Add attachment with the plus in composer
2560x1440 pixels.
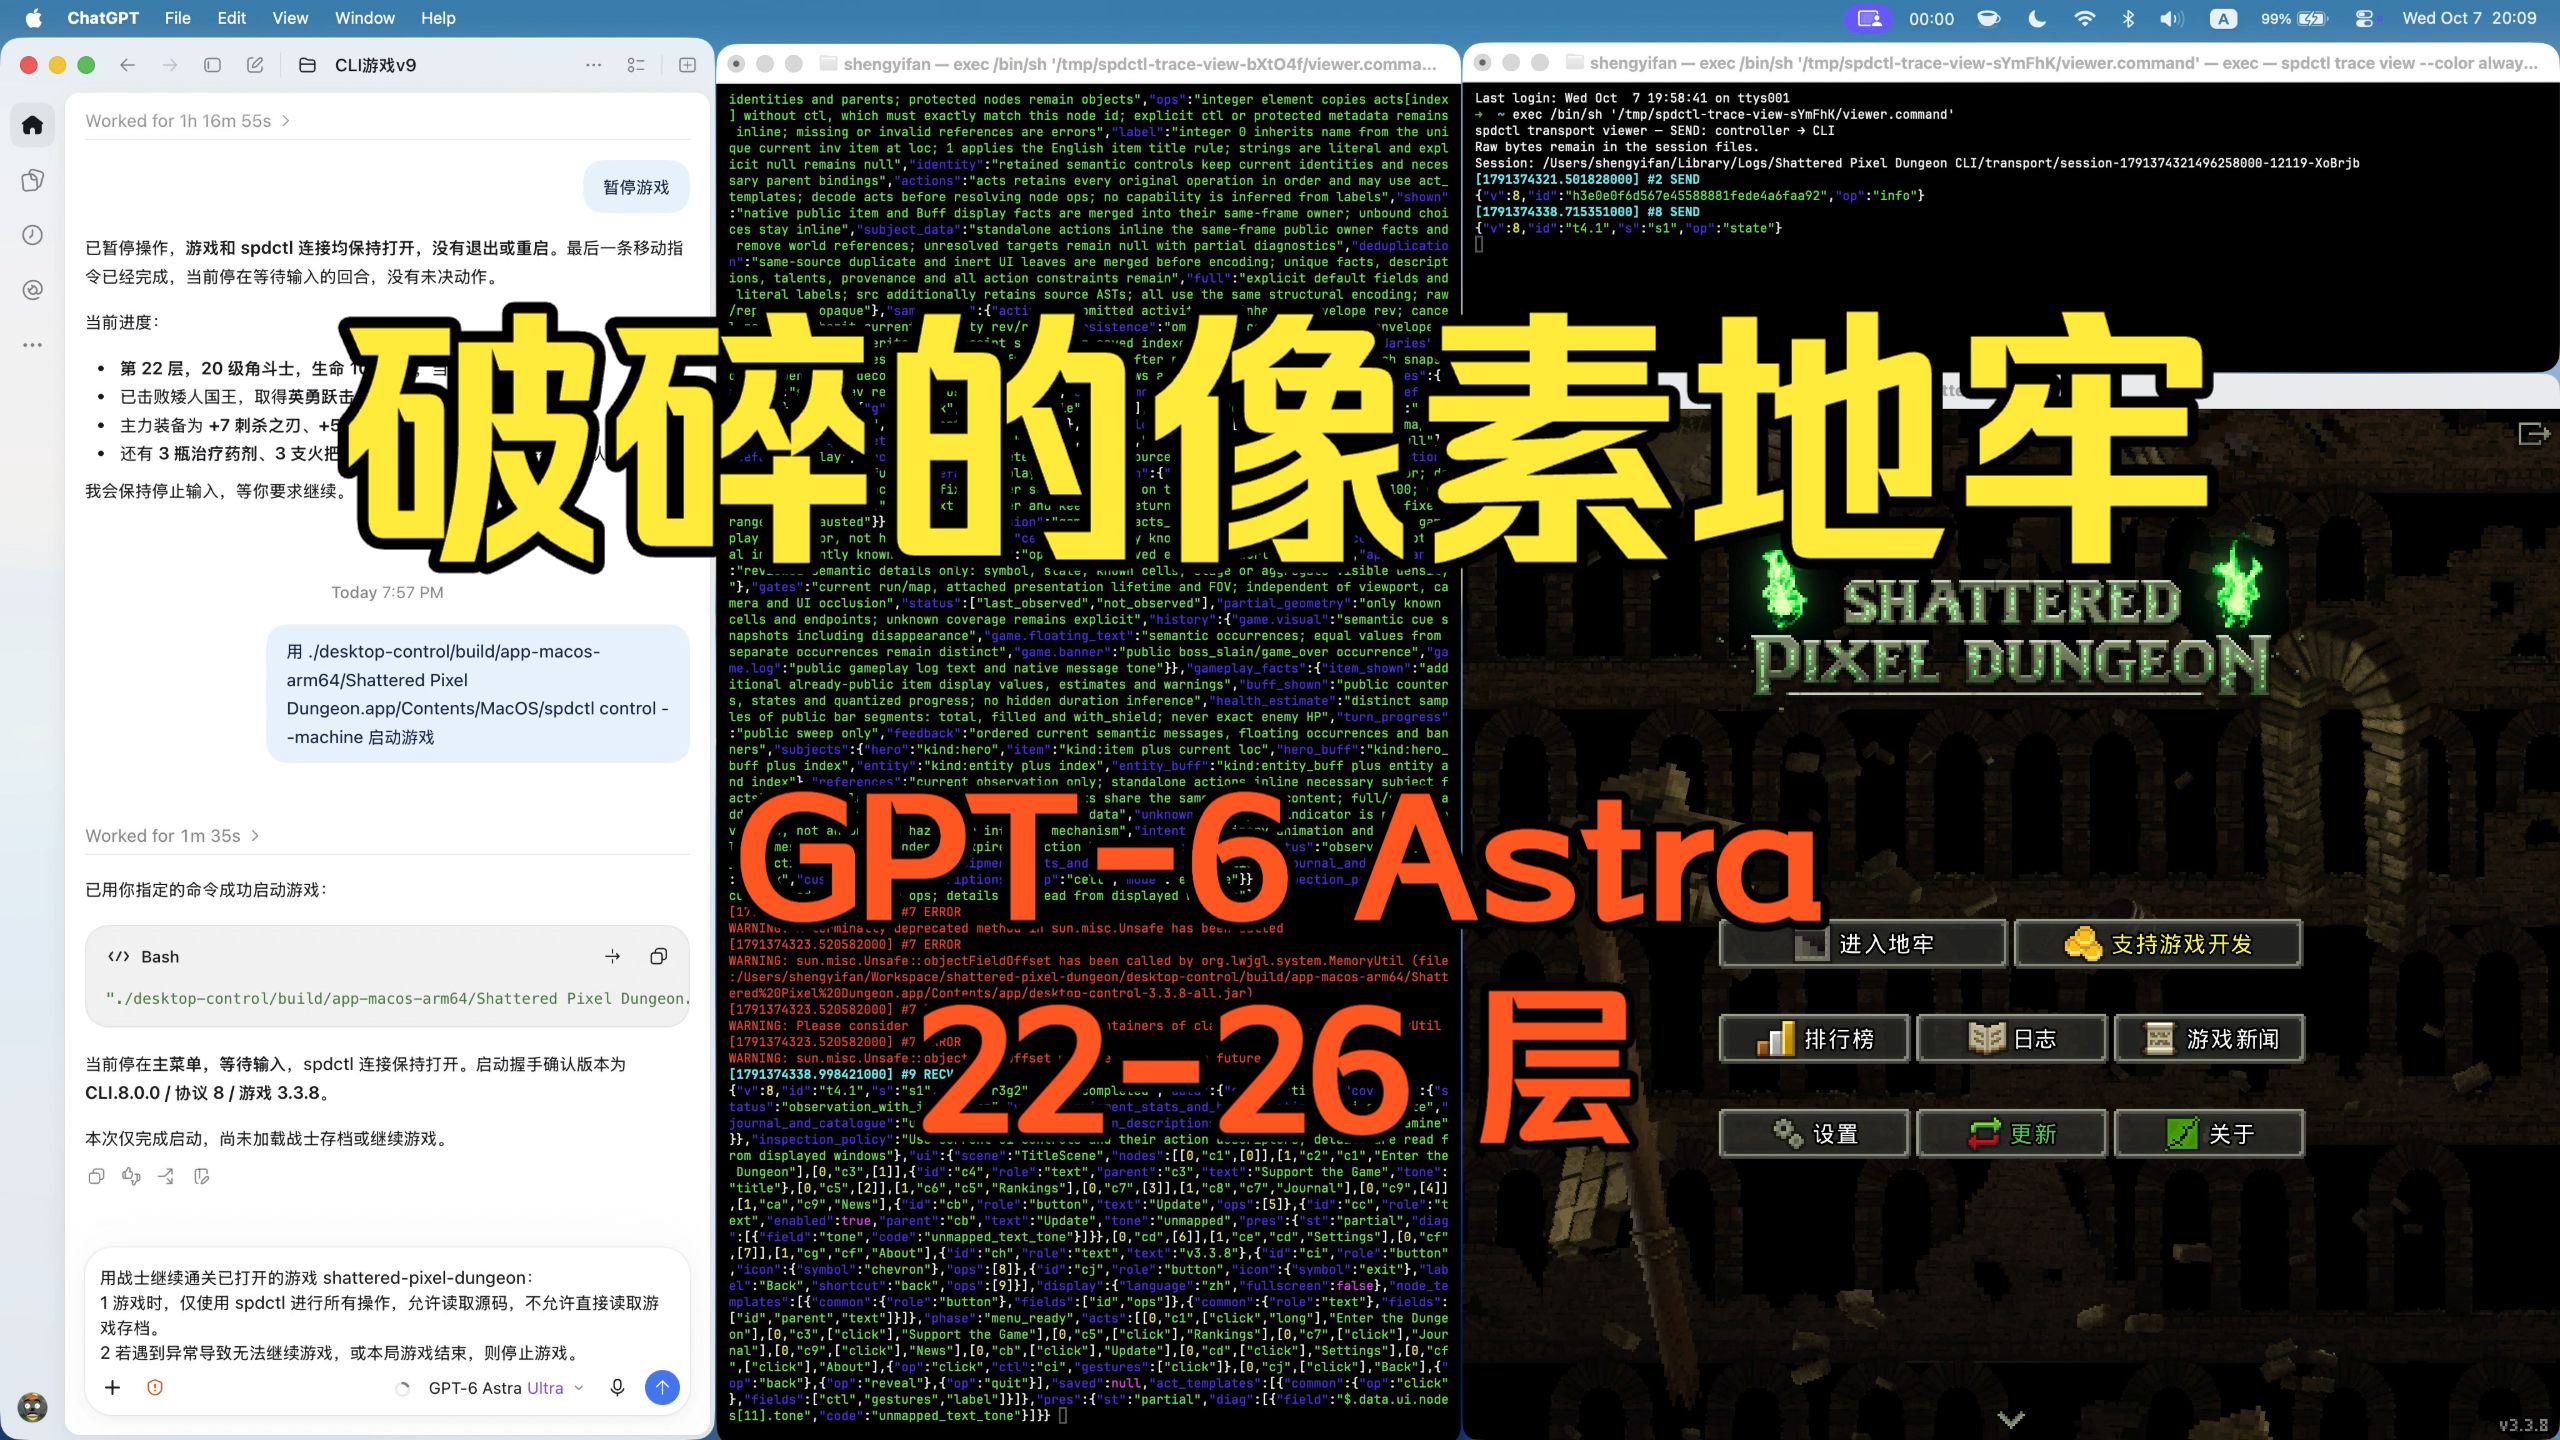[x=113, y=1388]
